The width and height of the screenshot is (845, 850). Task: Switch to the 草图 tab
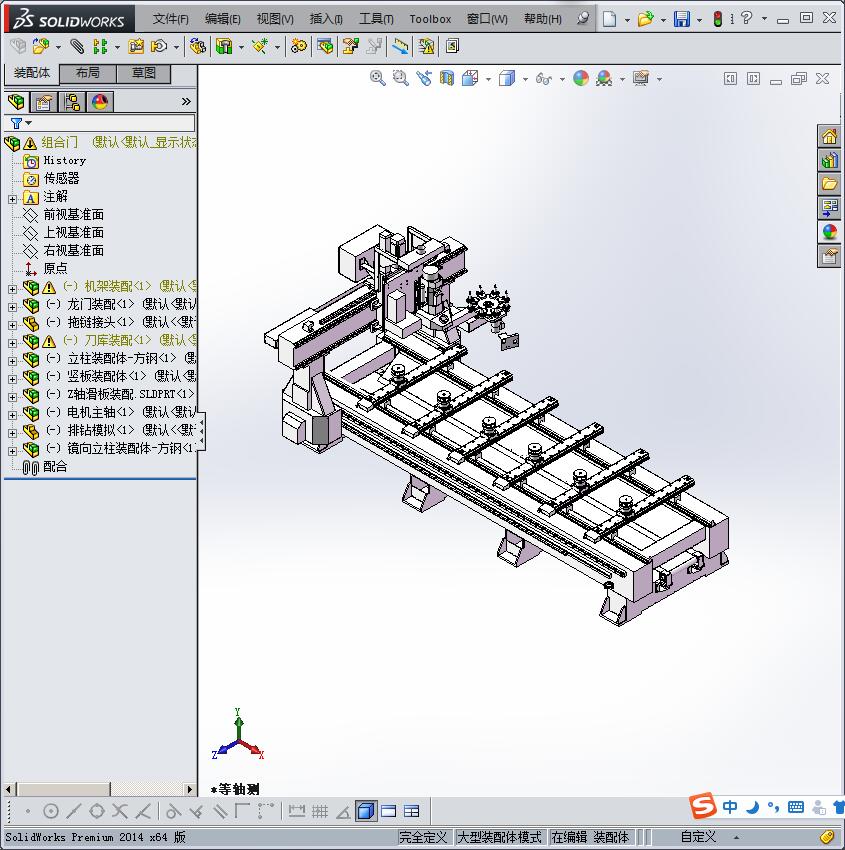[x=144, y=73]
